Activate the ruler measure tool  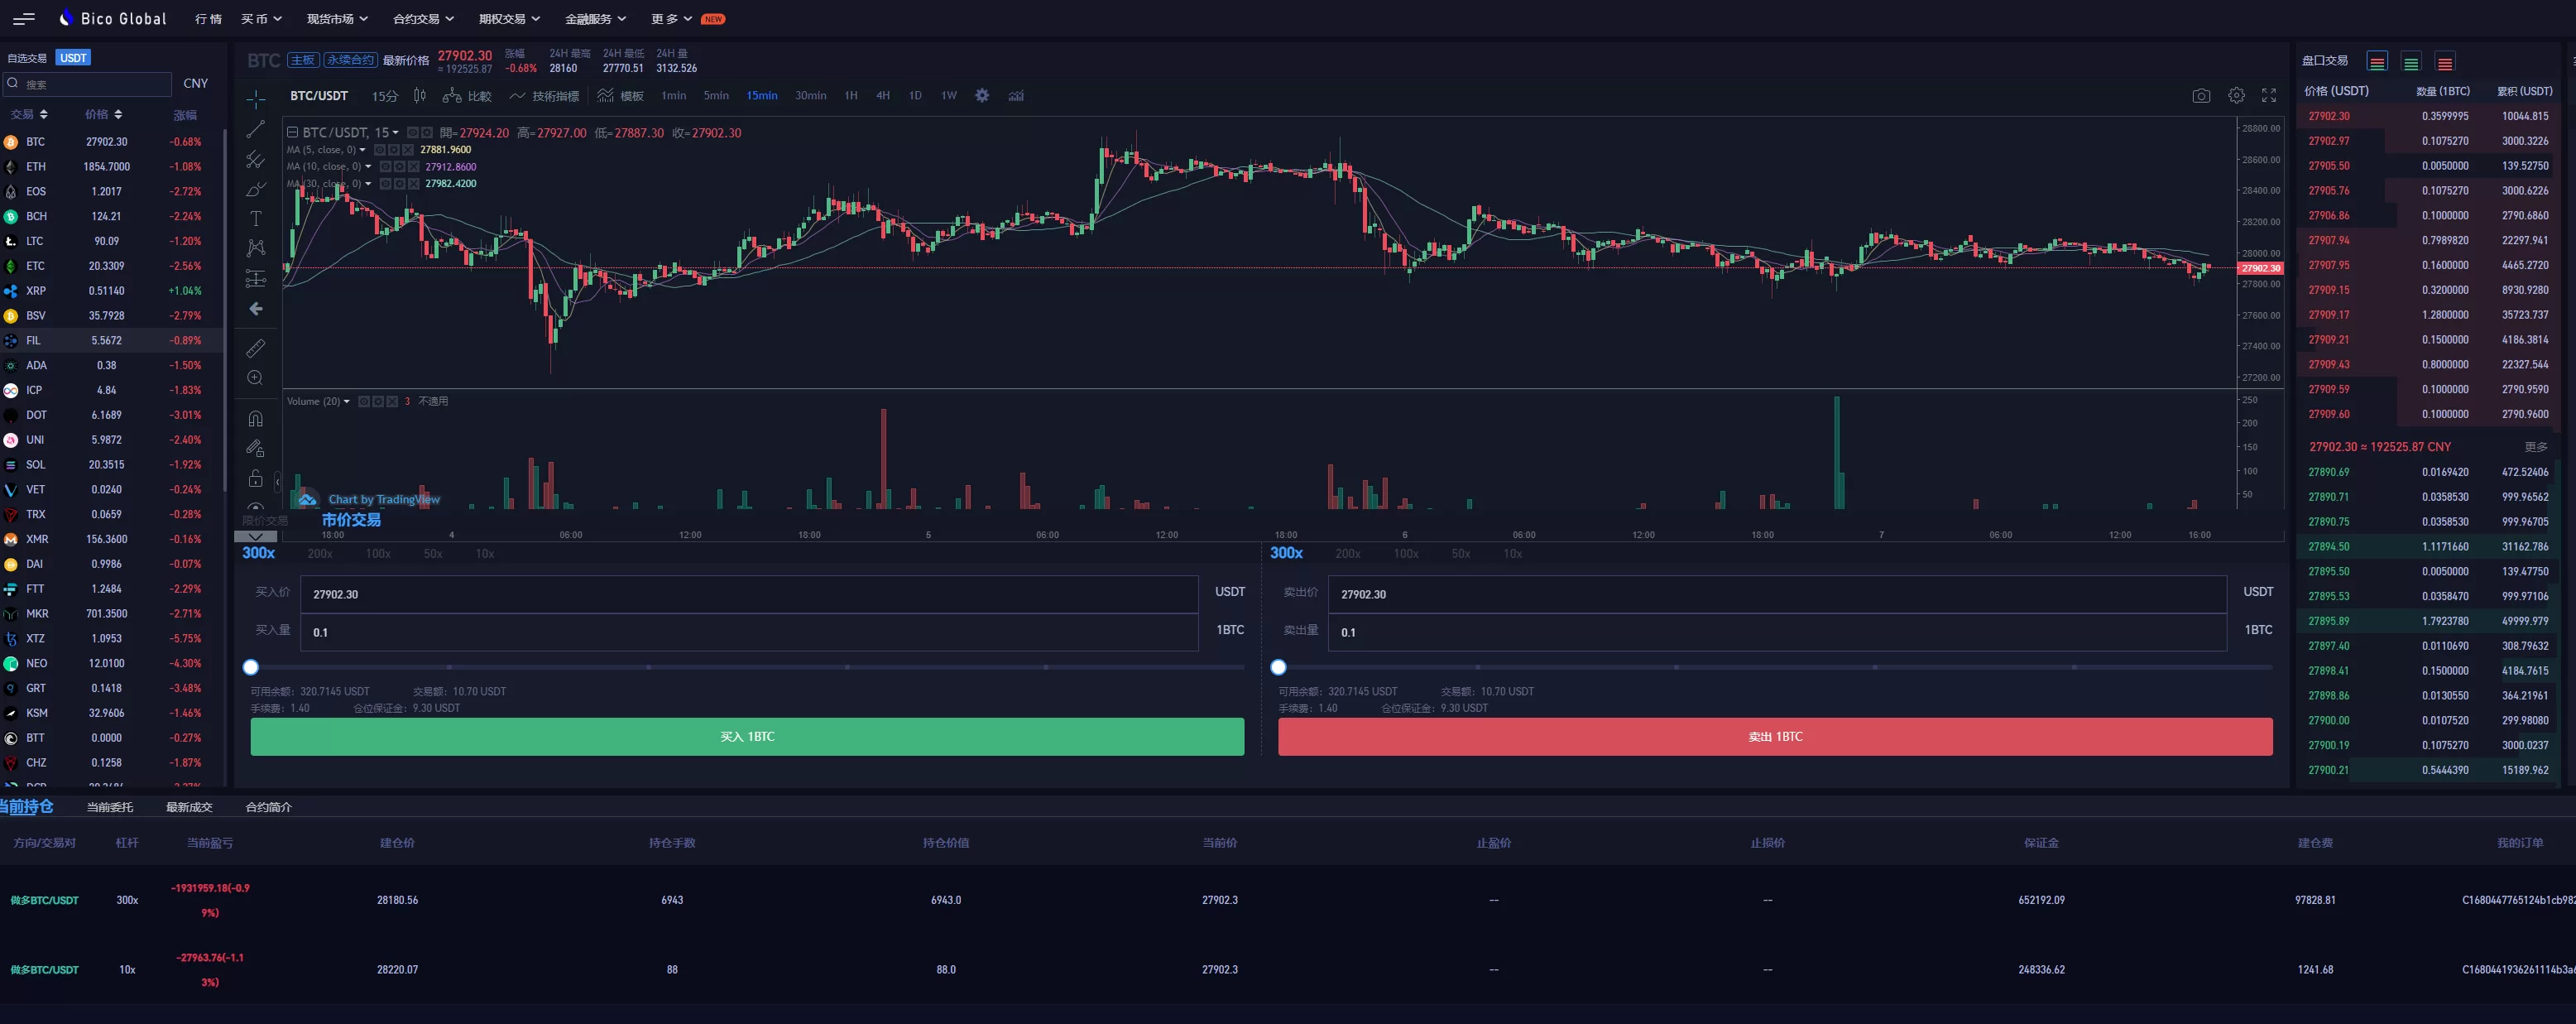(x=256, y=348)
